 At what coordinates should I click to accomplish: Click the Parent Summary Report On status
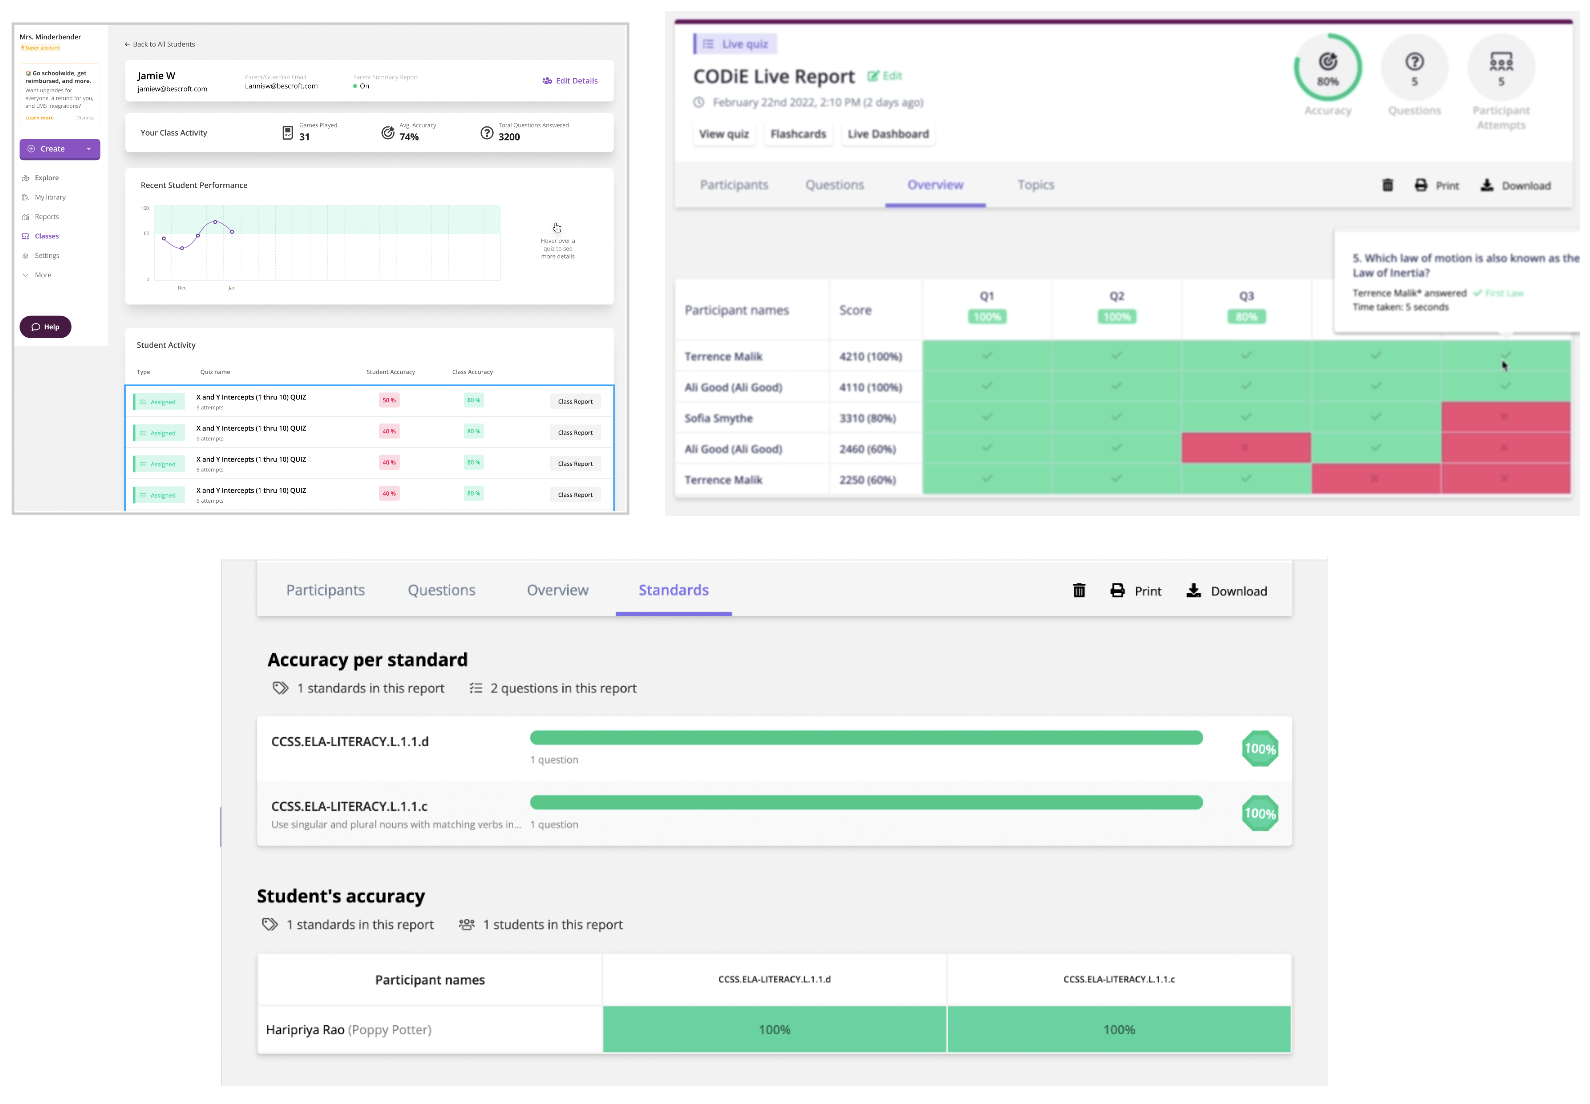(x=362, y=86)
